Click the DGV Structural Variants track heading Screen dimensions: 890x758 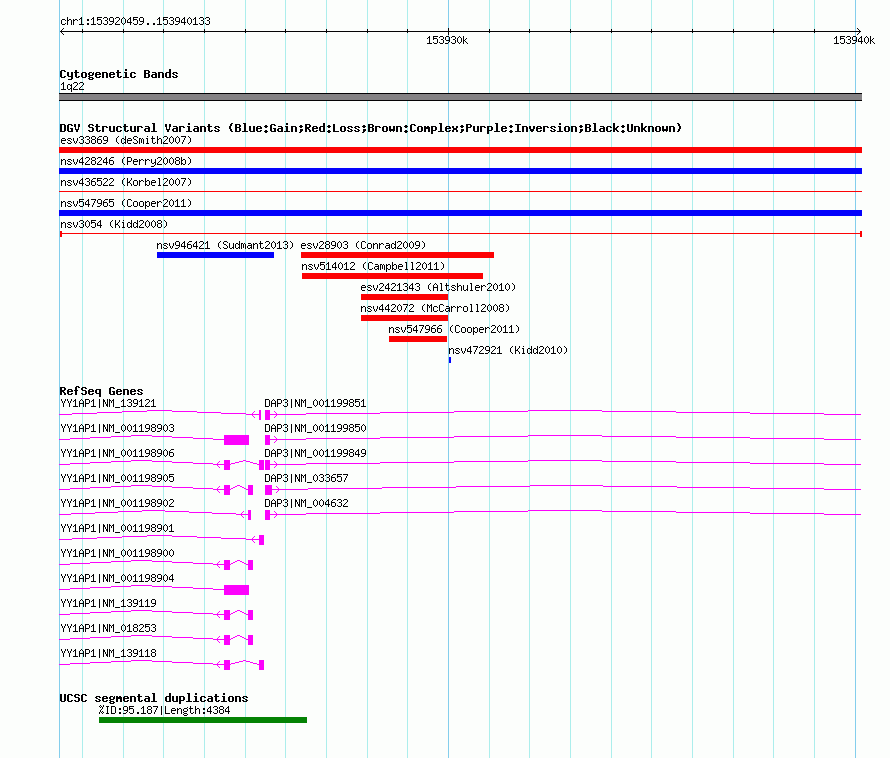(x=370, y=128)
